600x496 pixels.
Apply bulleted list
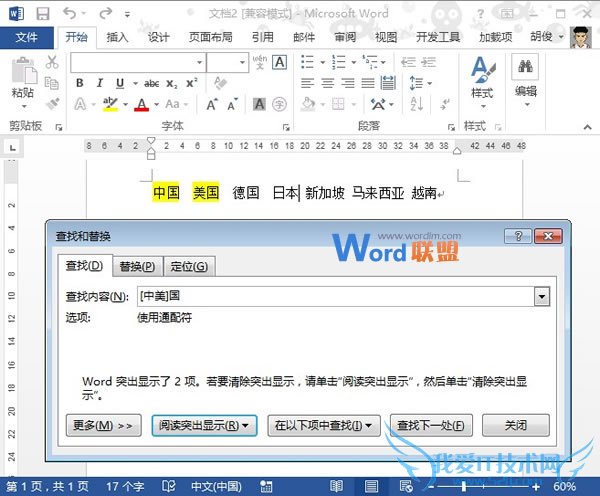307,62
